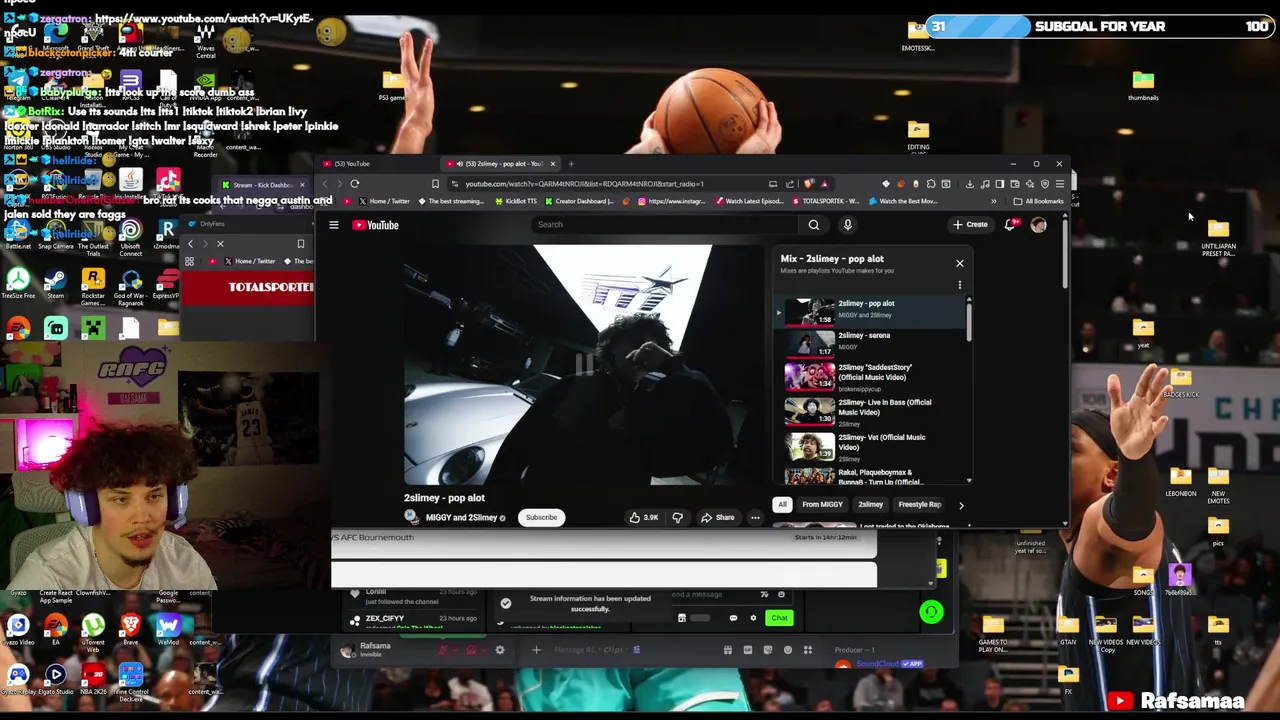This screenshot has width=1280, height=720.
Task: Click the green headset support button
Action: click(x=931, y=612)
